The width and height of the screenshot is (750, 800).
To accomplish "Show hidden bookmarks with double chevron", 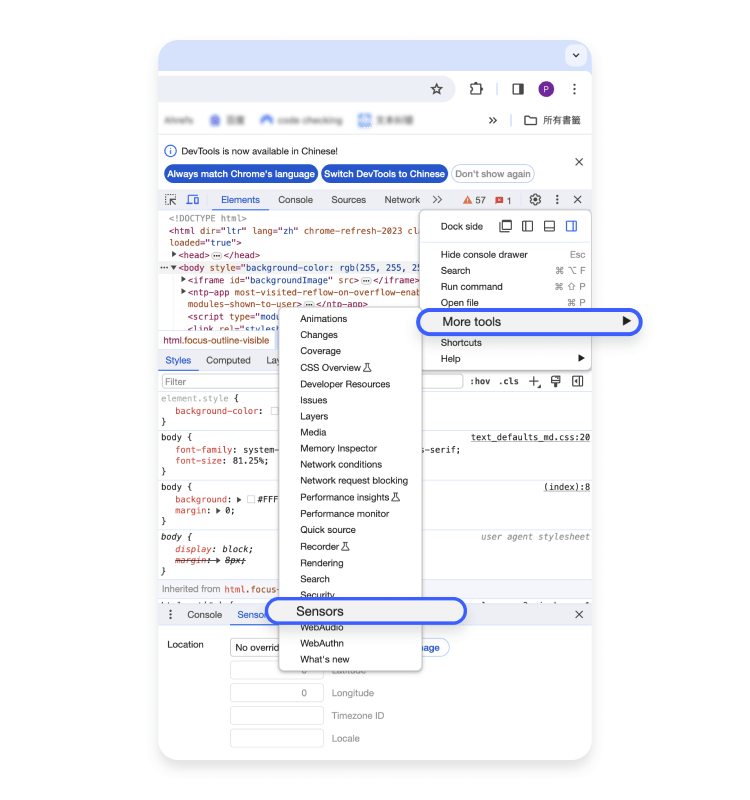I will (x=492, y=120).
